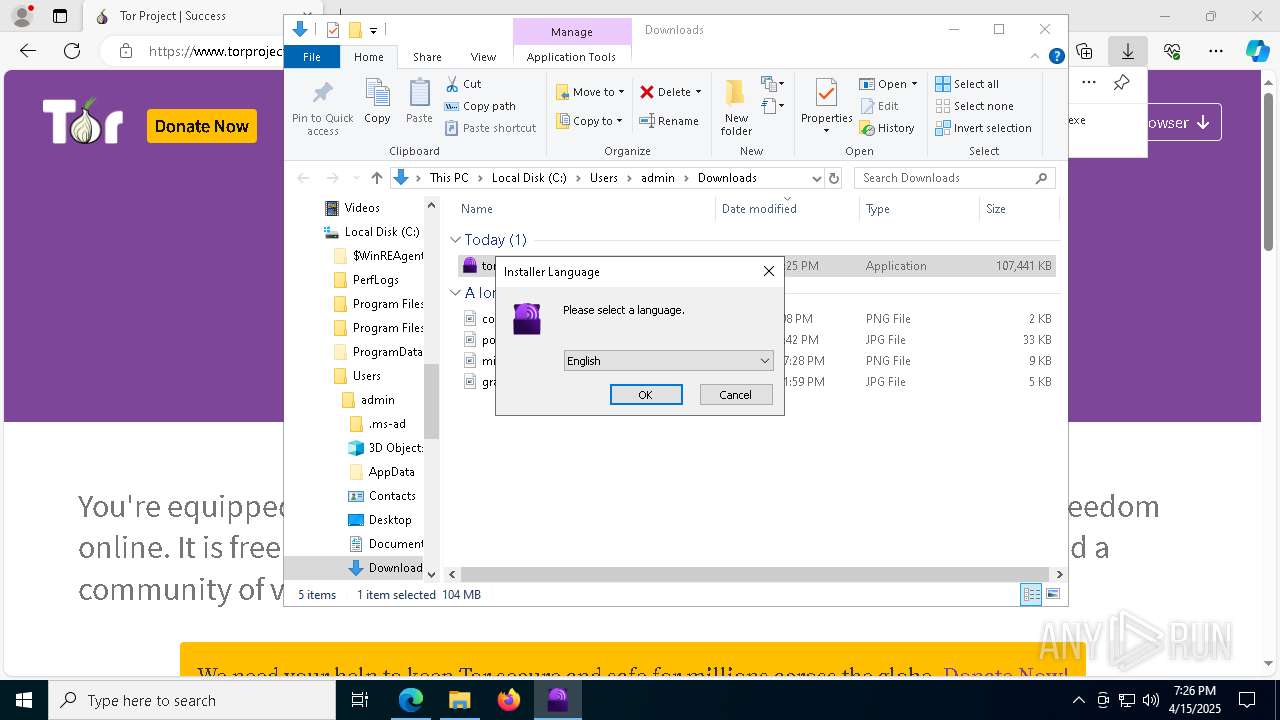1280x720 pixels.
Task: Collapse the Today (1) group
Action: click(x=455, y=240)
